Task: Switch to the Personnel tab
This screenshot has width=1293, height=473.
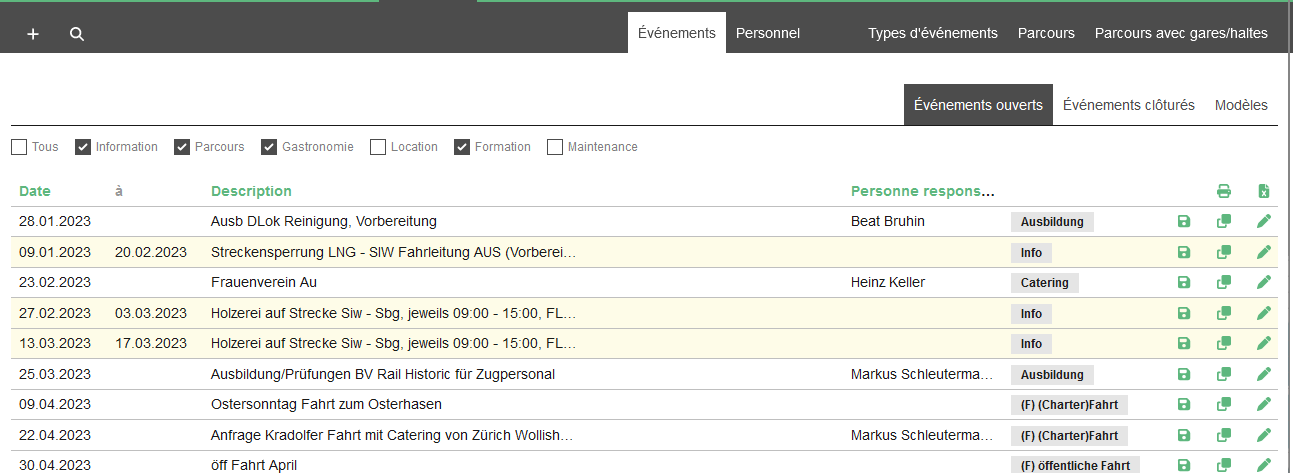Action: (x=767, y=33)
